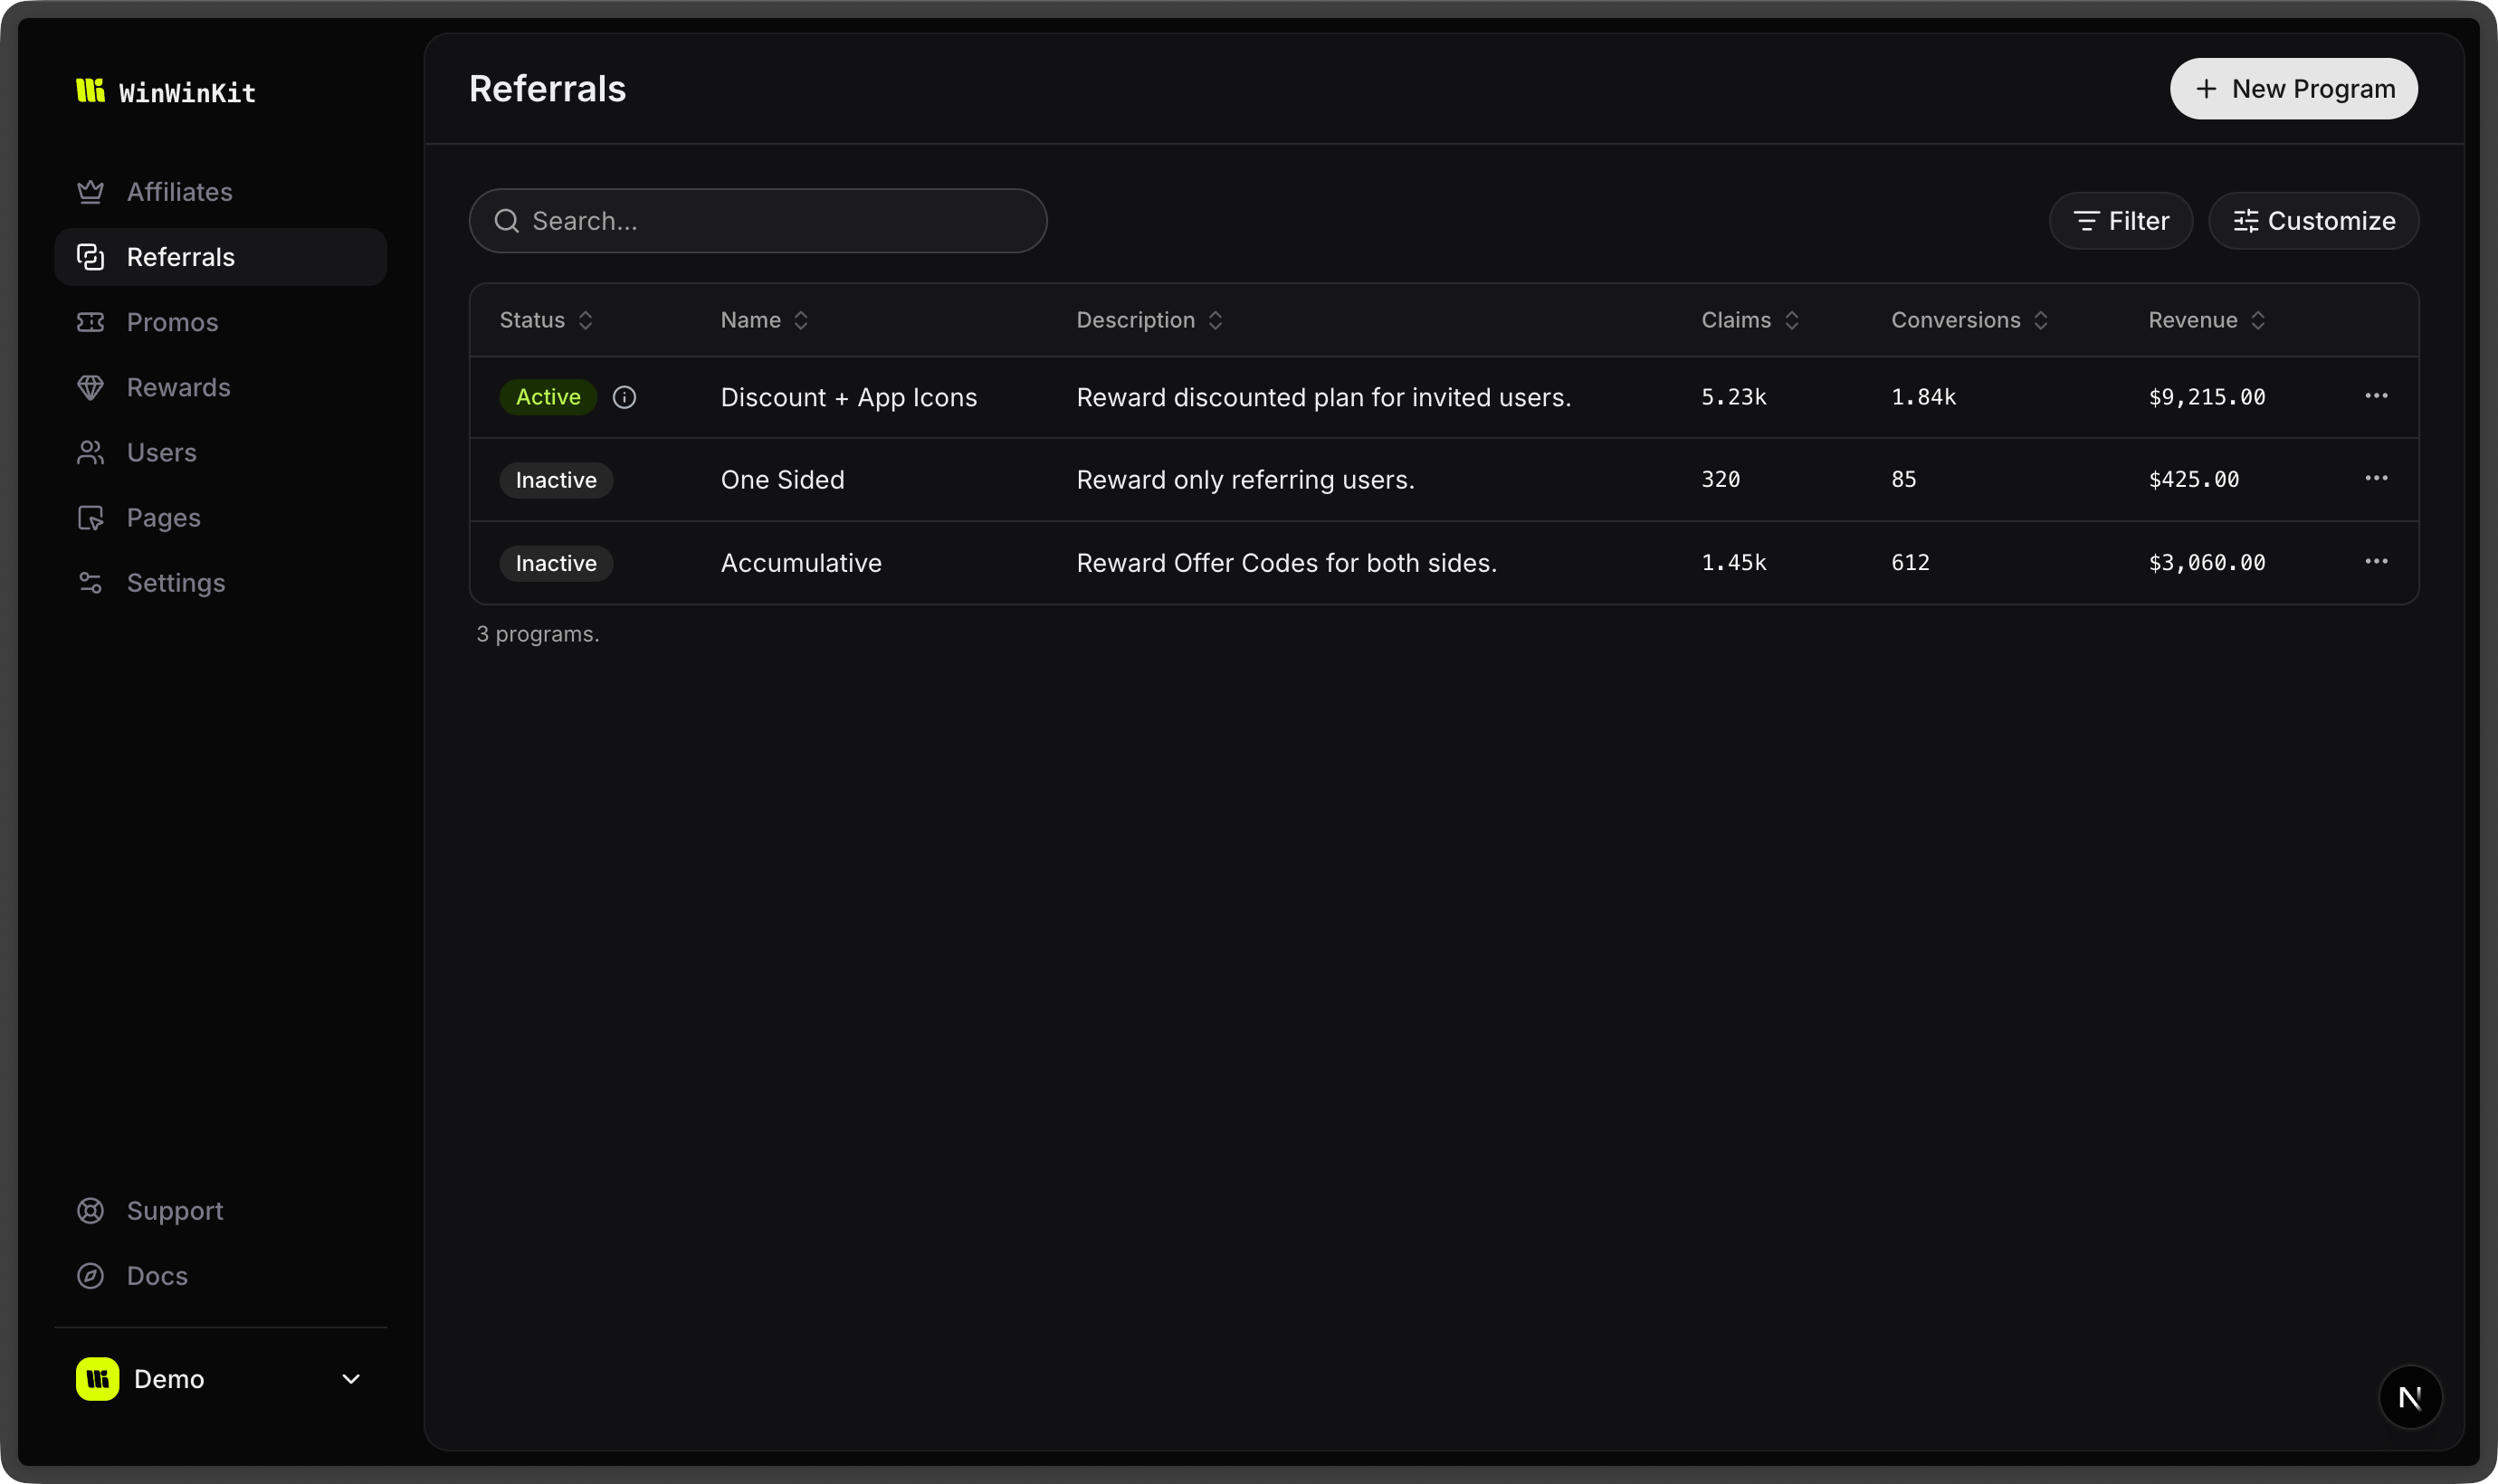
Task: Click the Demo workspace avatar icon
Action: pos(98,1378)
